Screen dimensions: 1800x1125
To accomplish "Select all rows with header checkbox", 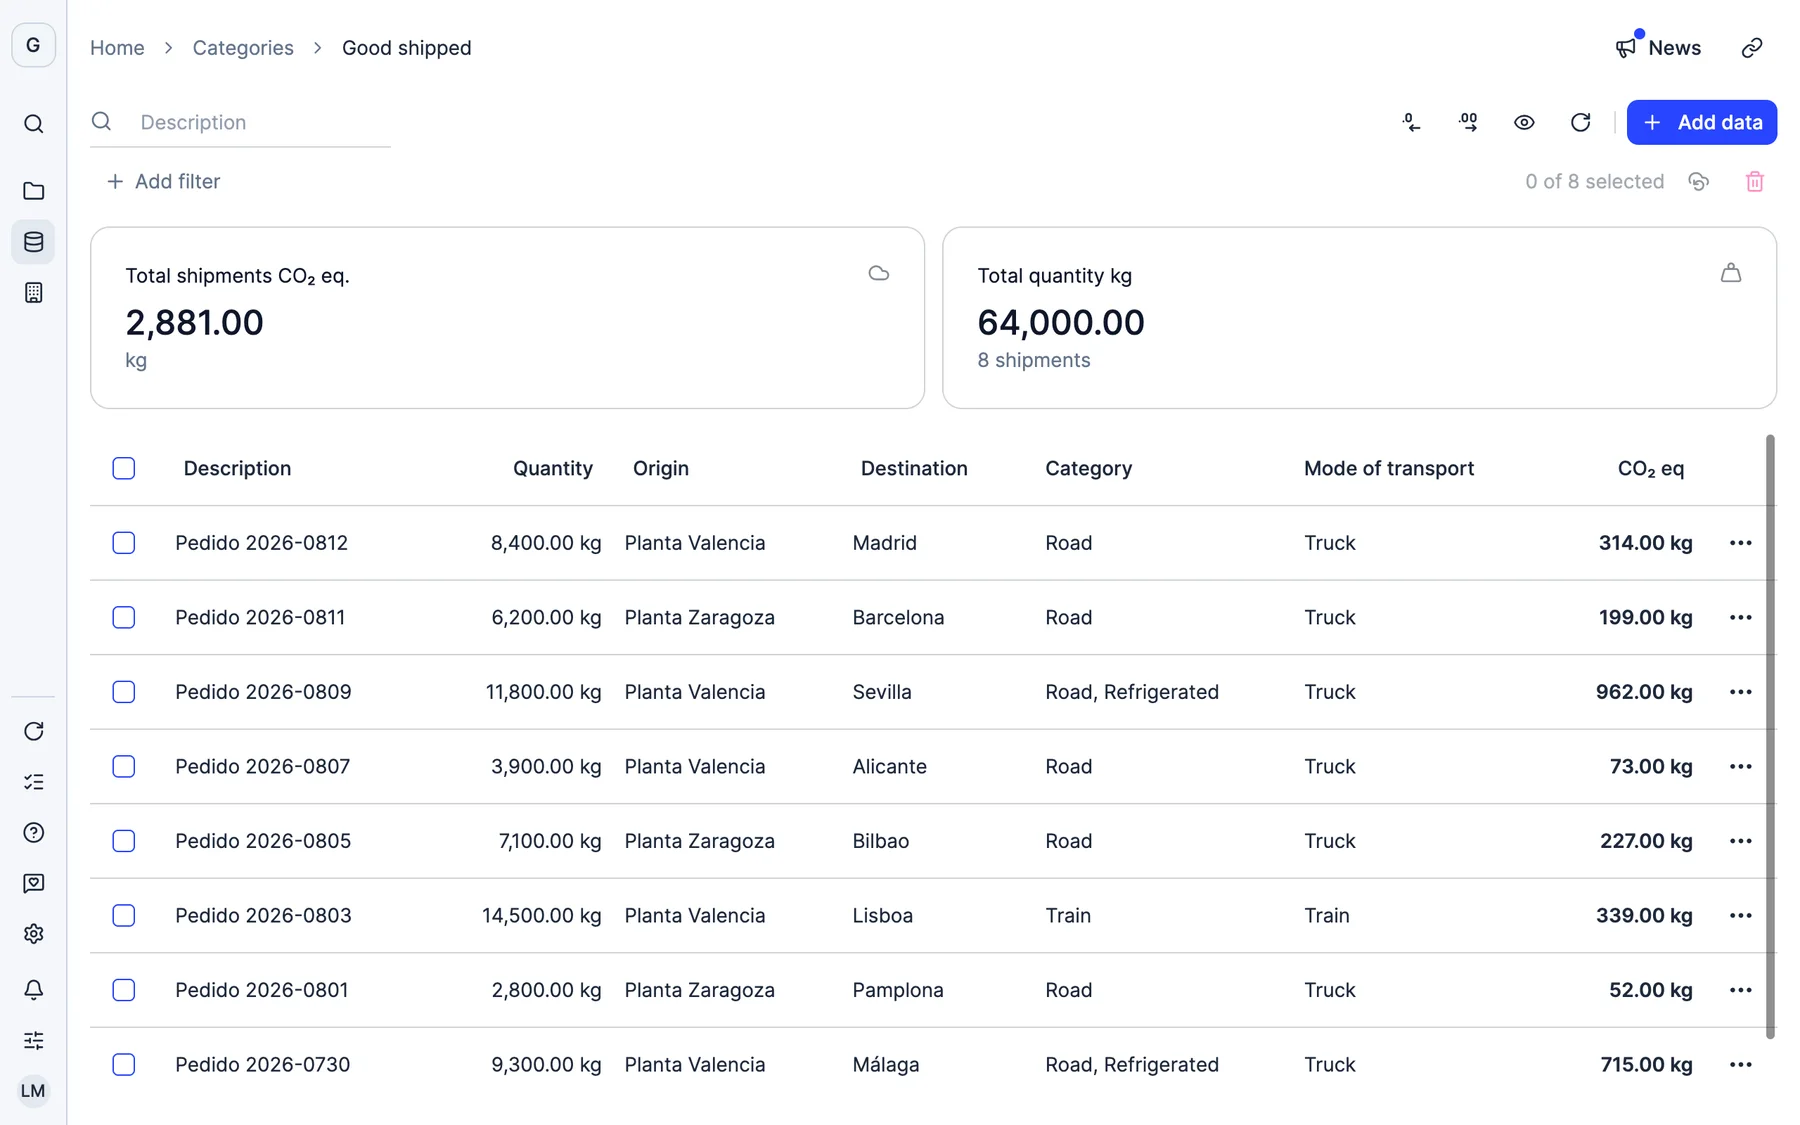I will point(124,468).
